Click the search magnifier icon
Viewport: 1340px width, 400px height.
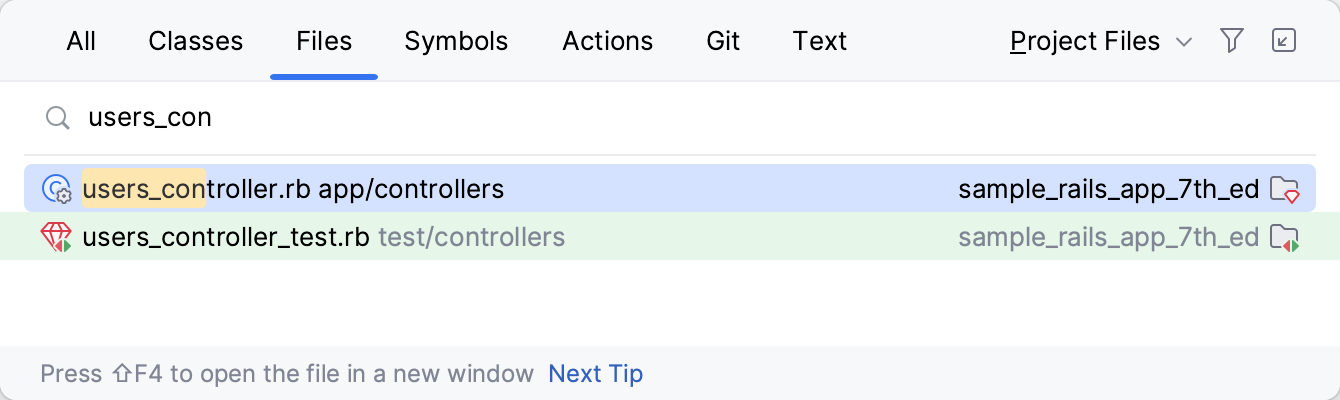click(58, 118)
